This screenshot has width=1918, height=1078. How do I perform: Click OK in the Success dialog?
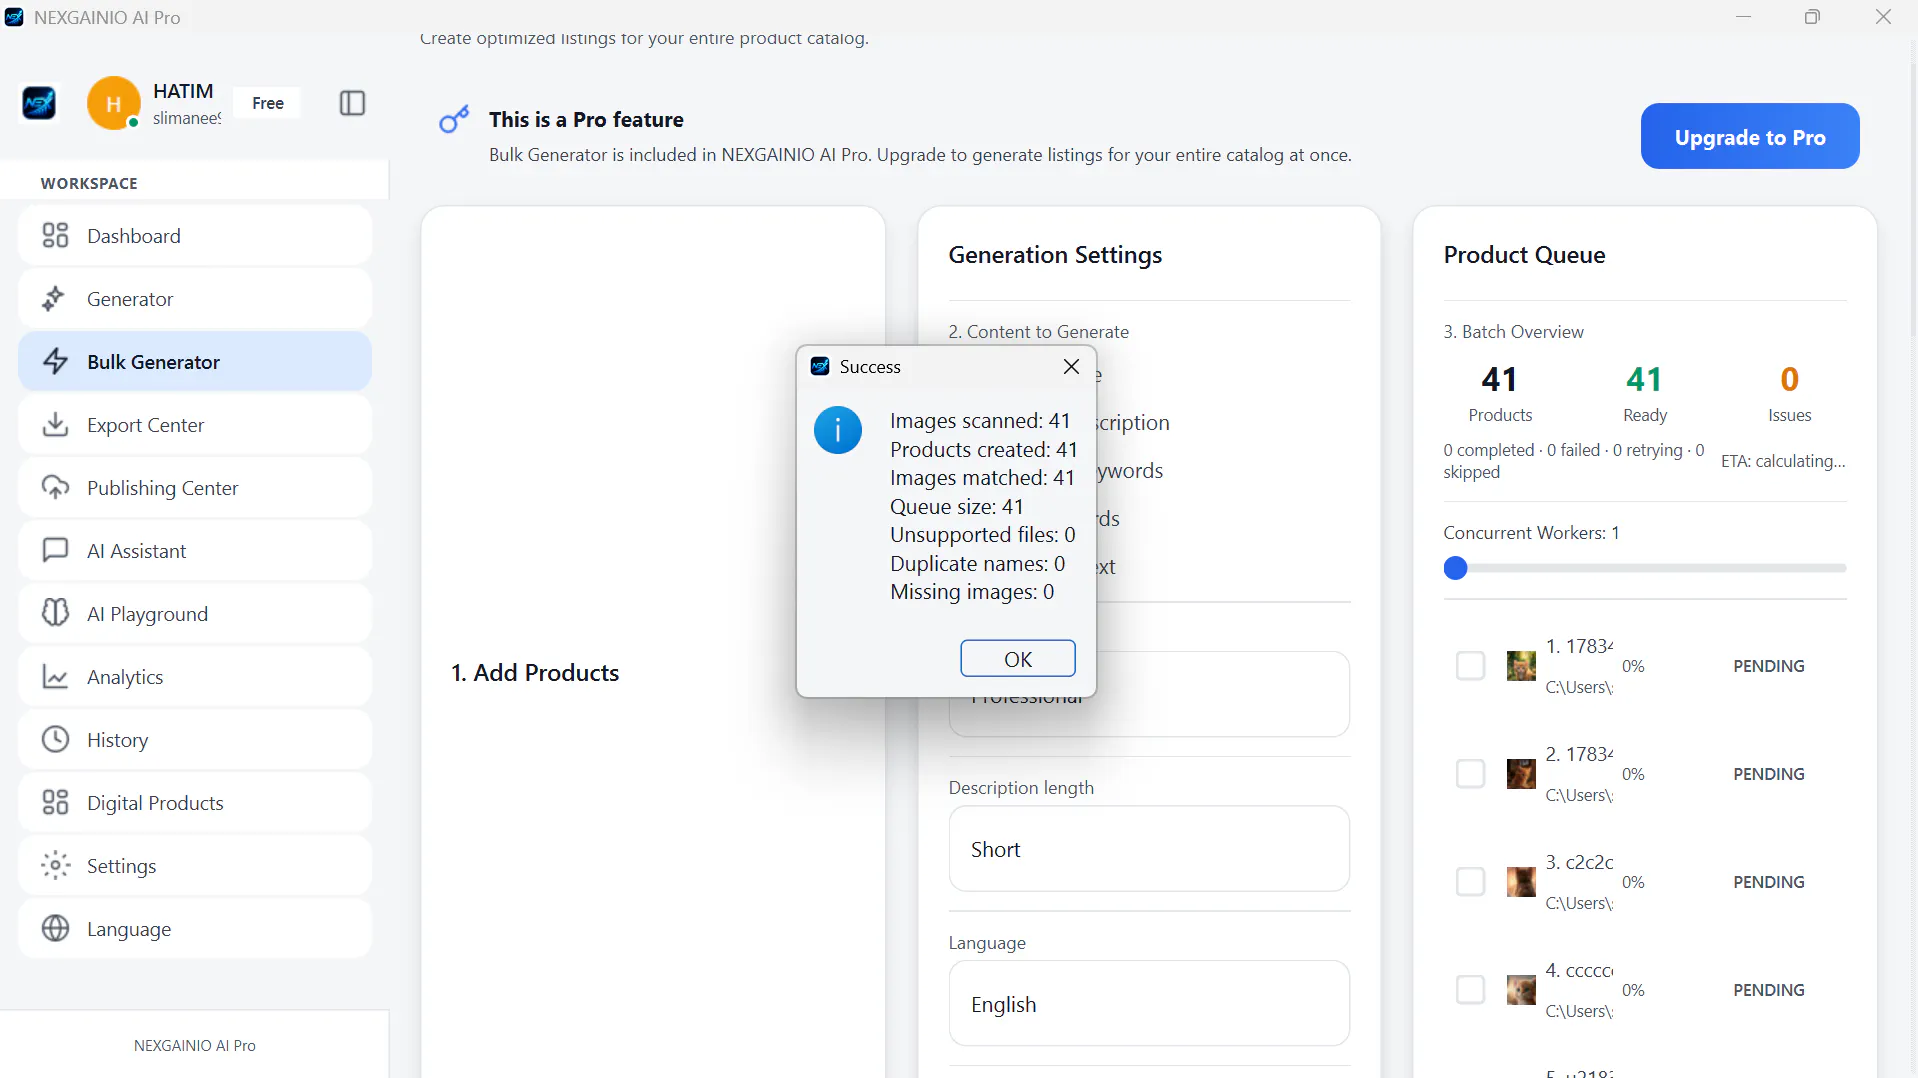click(1017, 659)
